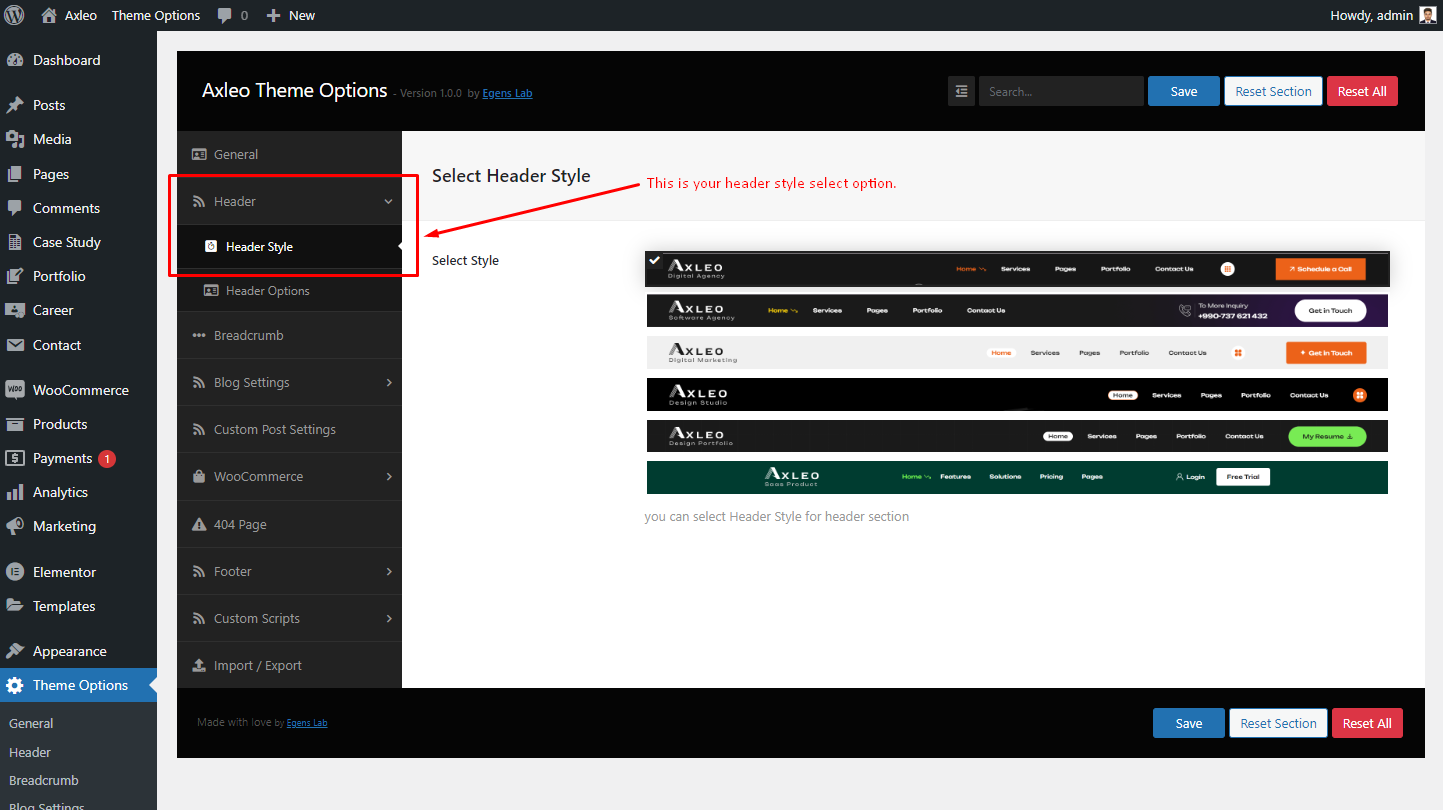The width and height of the screenshot is (1443, 810).
Task: Open the Header Options sub-tab
Action: pyautogui.click(x=289, y=290)
